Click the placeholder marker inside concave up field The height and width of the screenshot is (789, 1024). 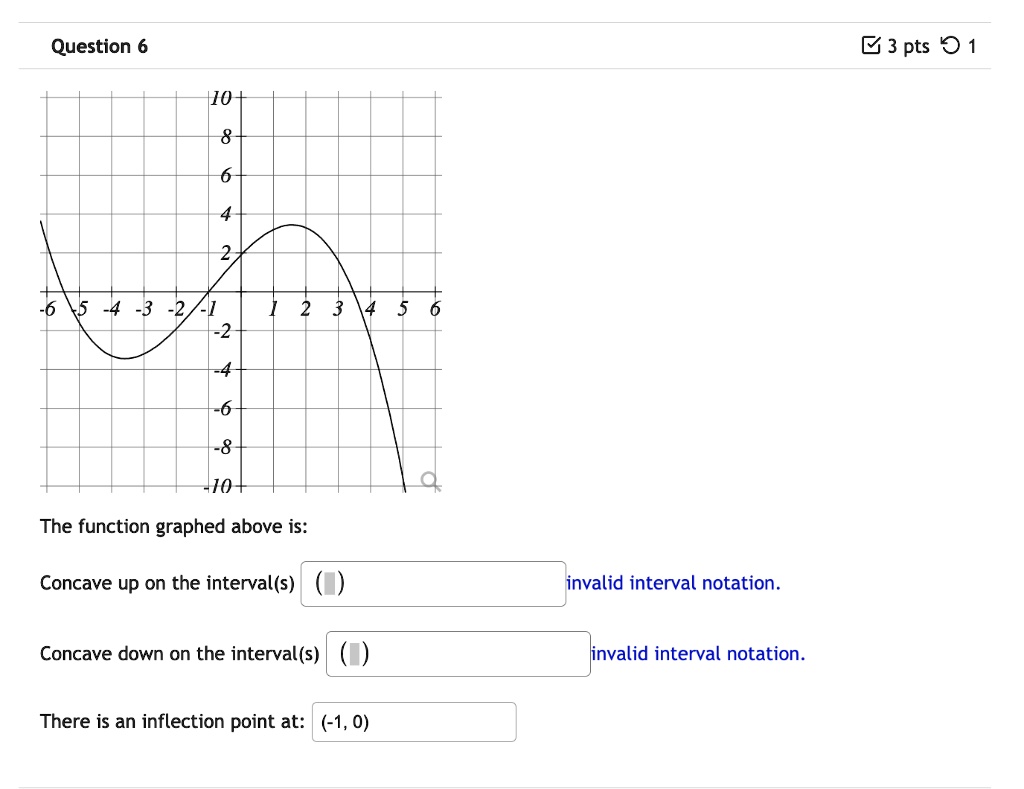[331, 583]
